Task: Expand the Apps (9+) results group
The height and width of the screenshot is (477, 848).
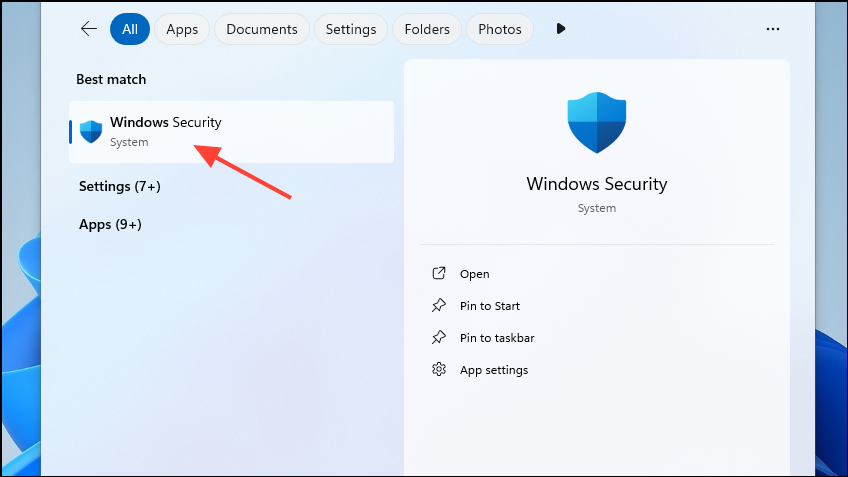Action: (x=110, y=224)
